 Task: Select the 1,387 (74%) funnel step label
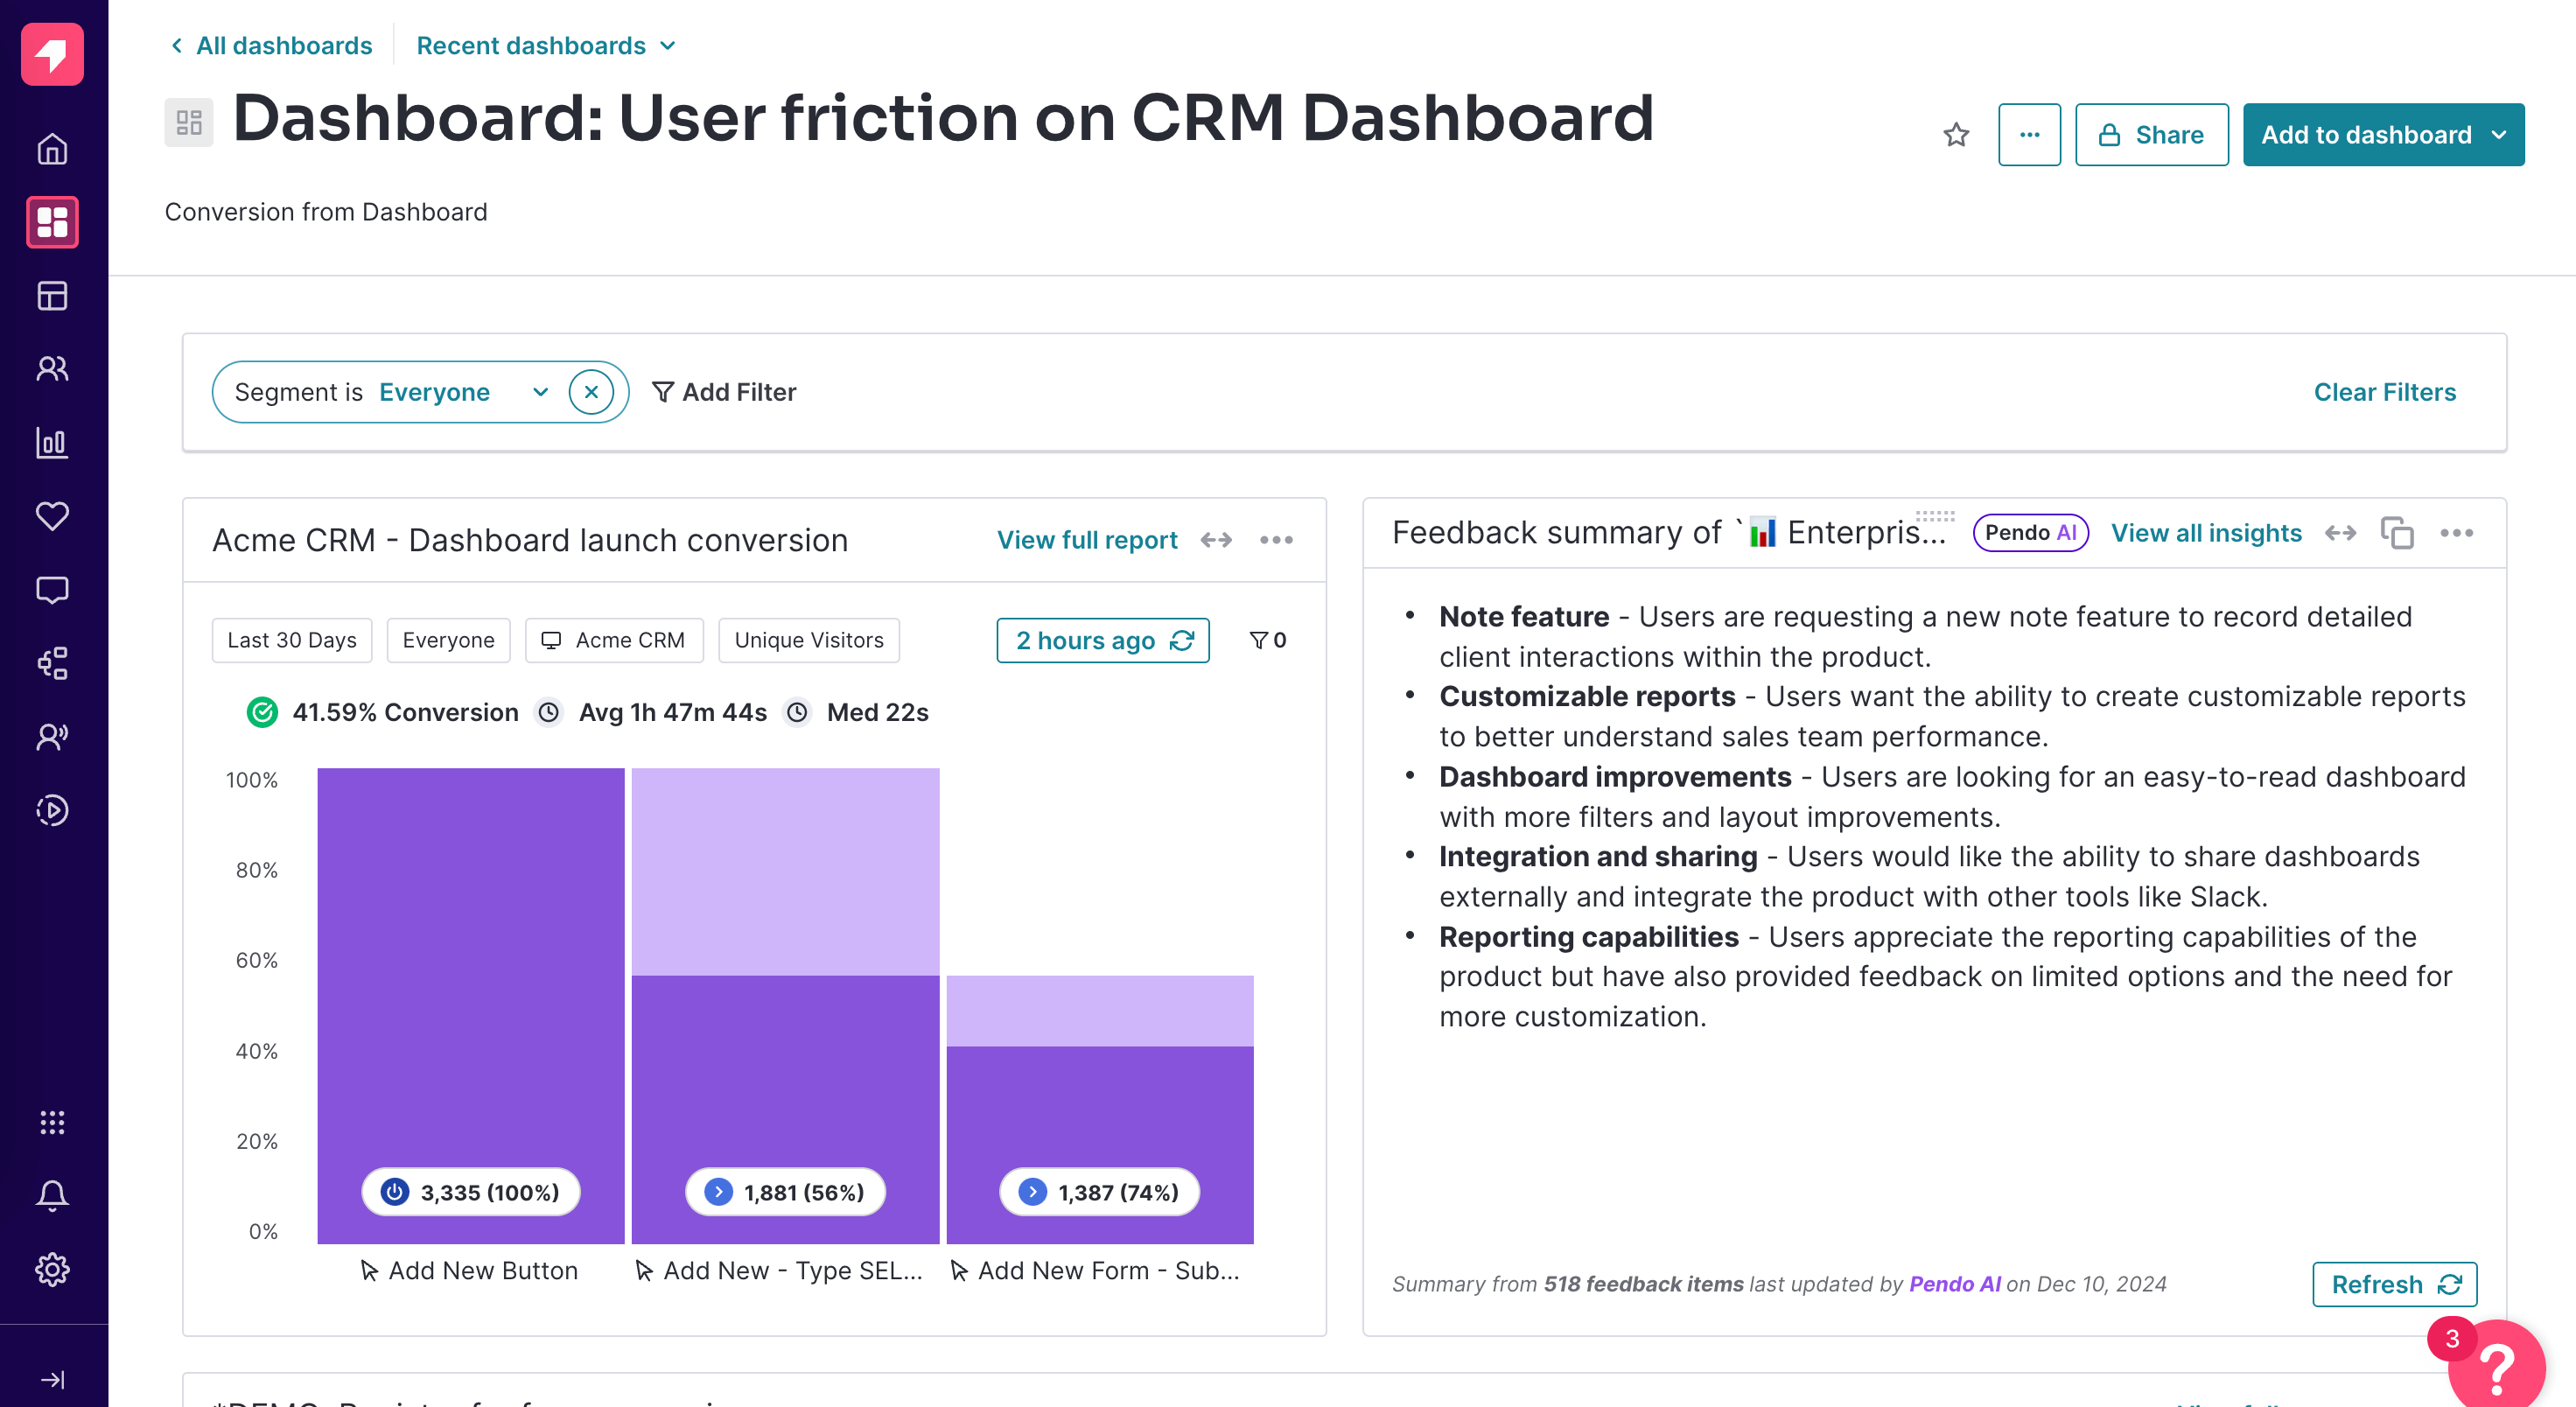(x=1099, y=1192)
